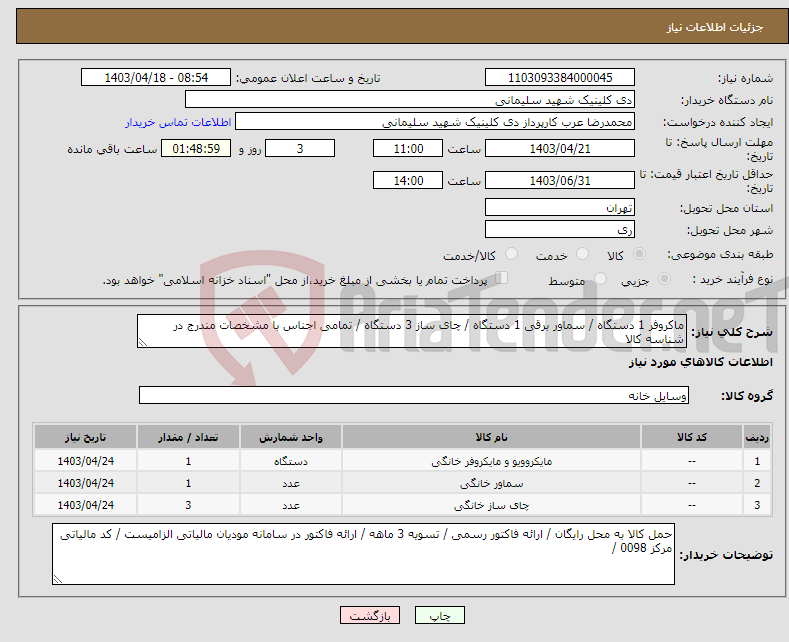Click the واحد شمارش column header
The height and width of the screenshot is (642, 789).
291,437
